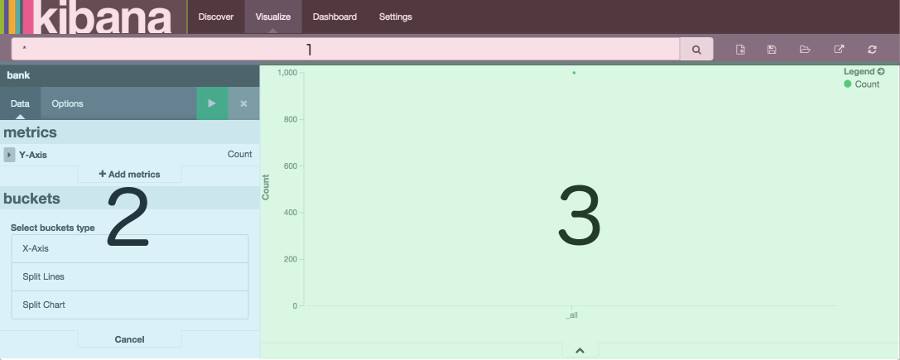This screenshot has width=900, height=360.
Task: Expand the Y-Axis metric triangle
Action: tap(9, 154)
